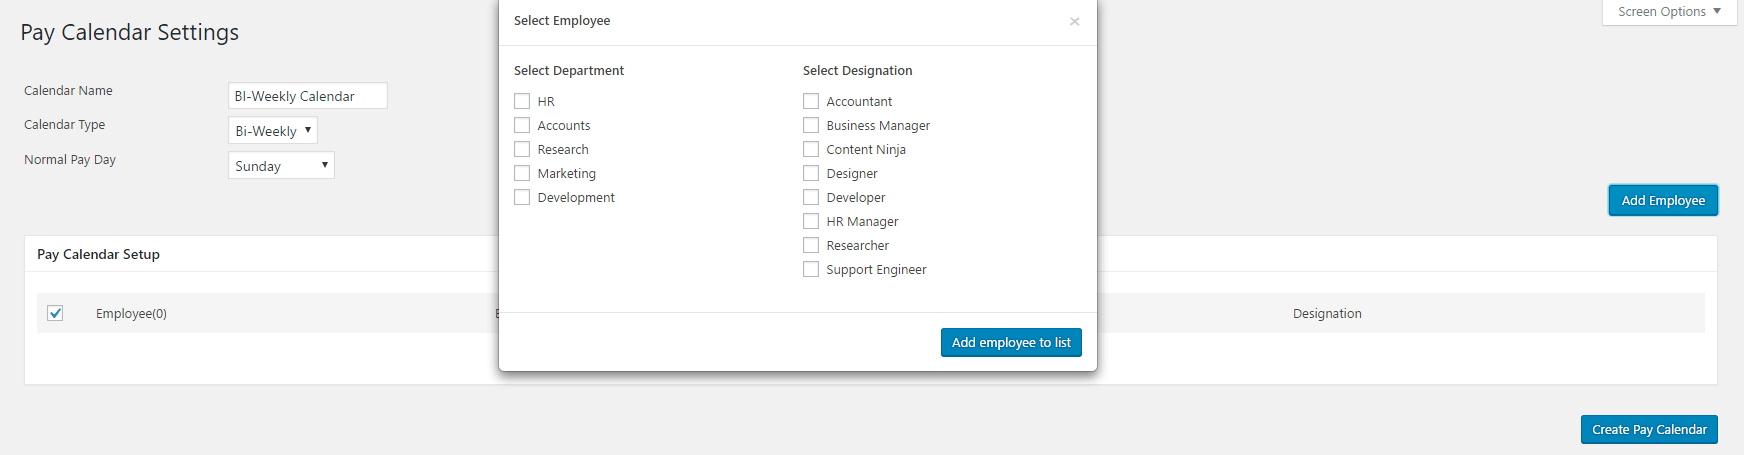Check the Accountant designation box
The width and height of the screenshot is (1744, 455).
[x=811, y=101]
